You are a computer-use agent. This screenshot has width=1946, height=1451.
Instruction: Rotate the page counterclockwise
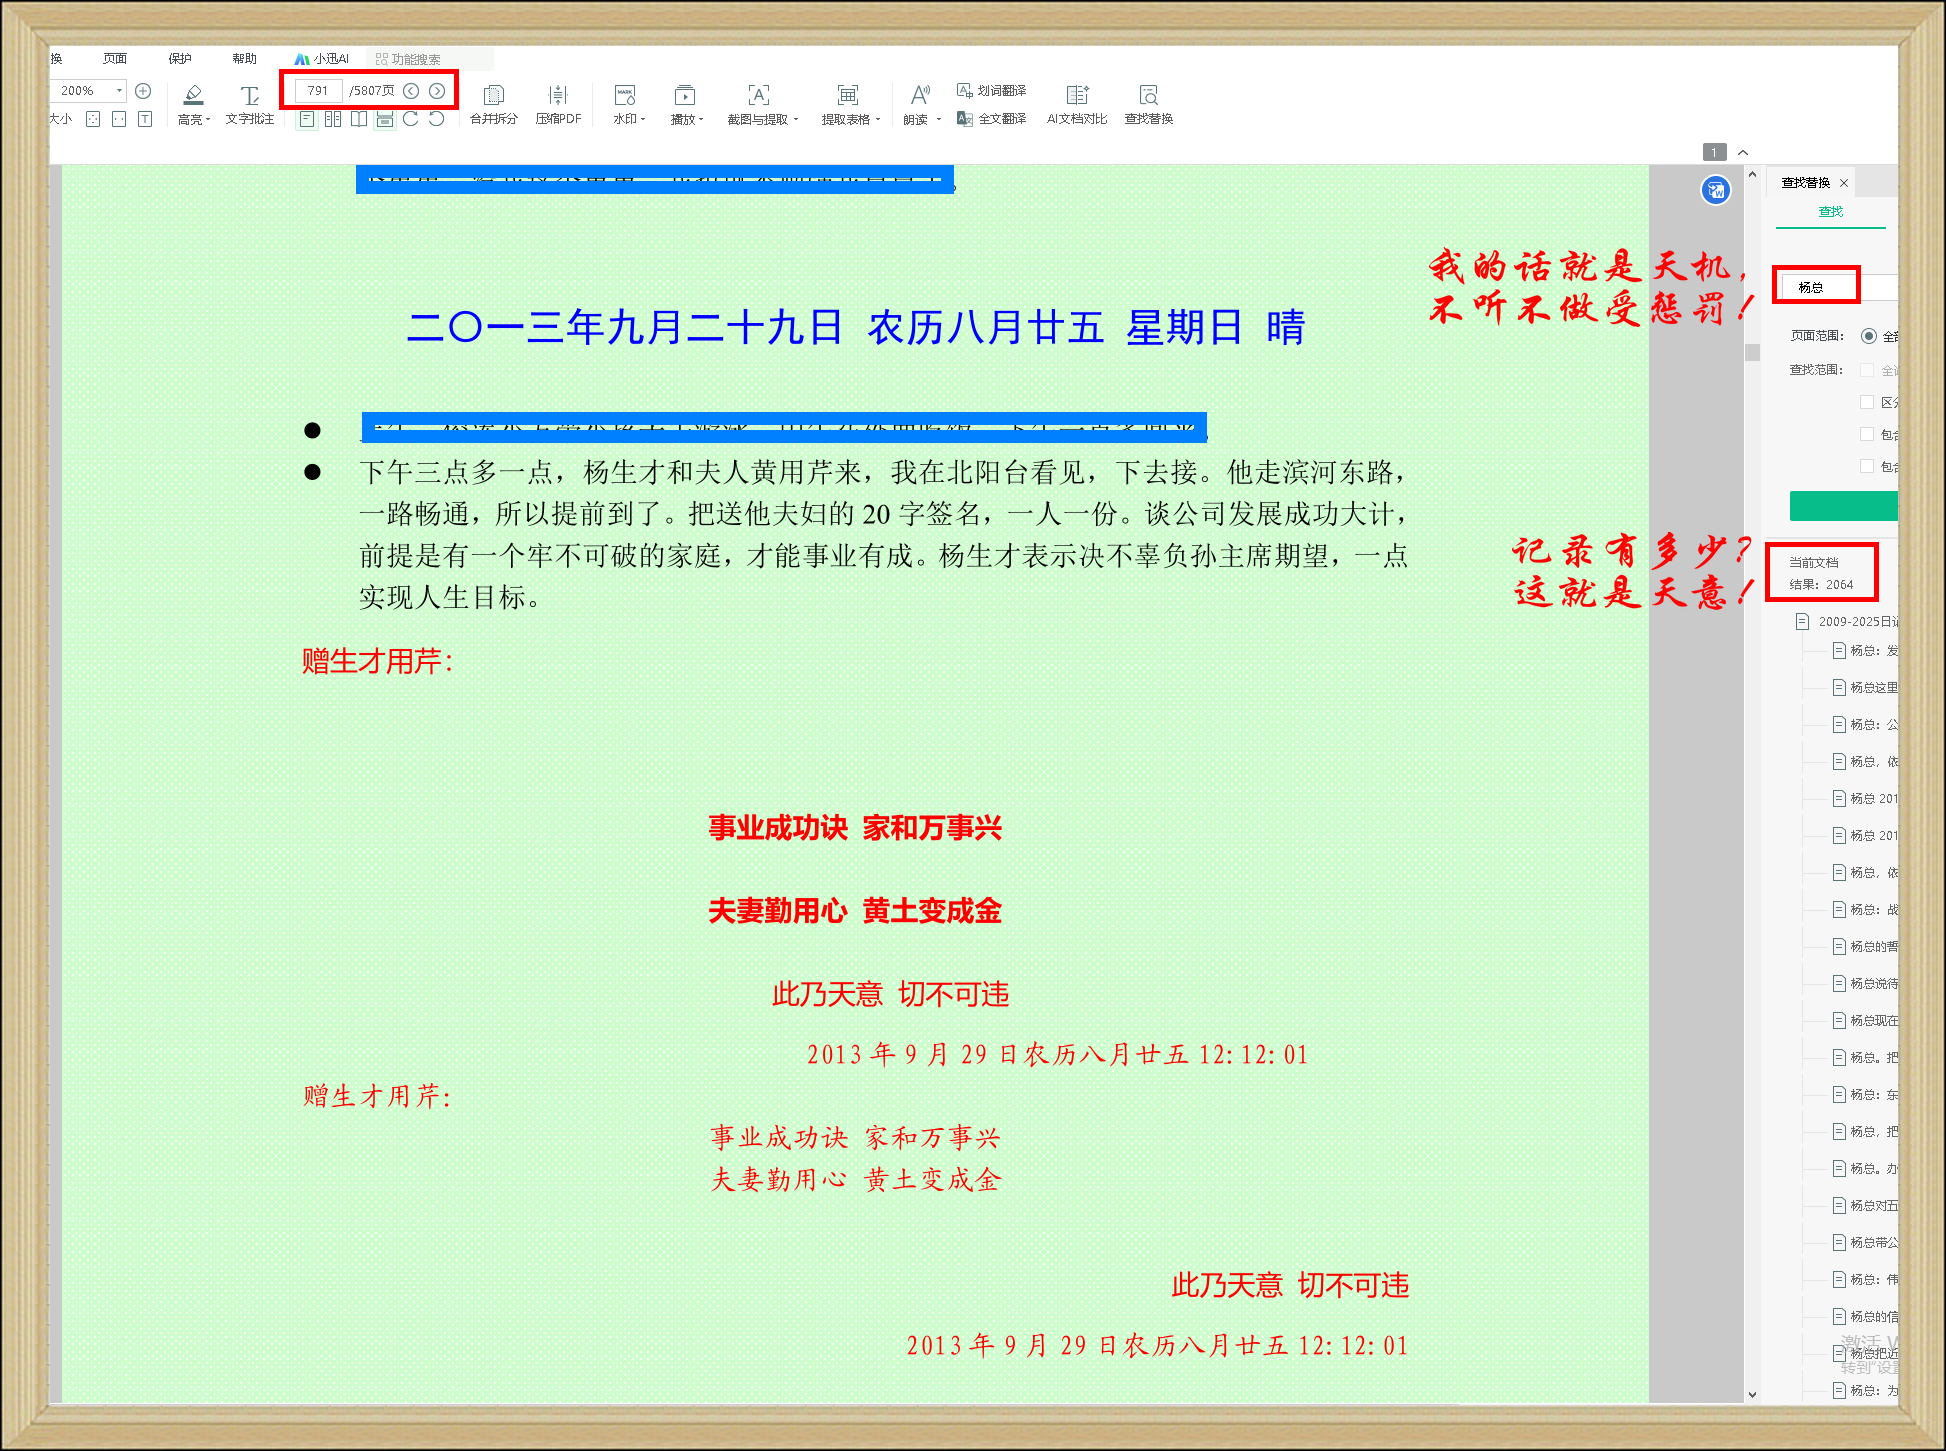click(437, 119)
